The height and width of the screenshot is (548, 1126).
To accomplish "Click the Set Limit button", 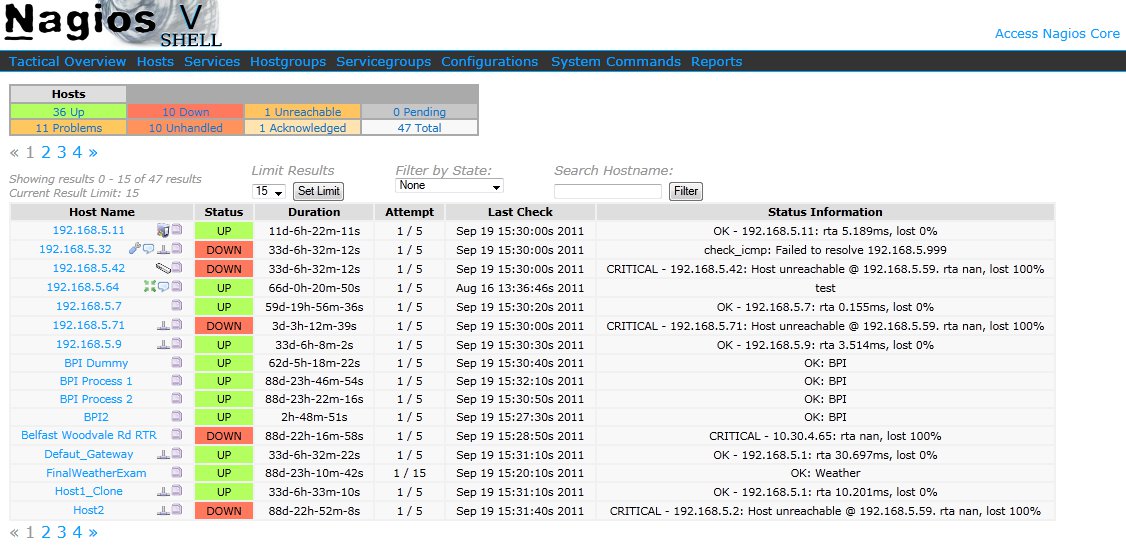I will (x=319, y=191).
